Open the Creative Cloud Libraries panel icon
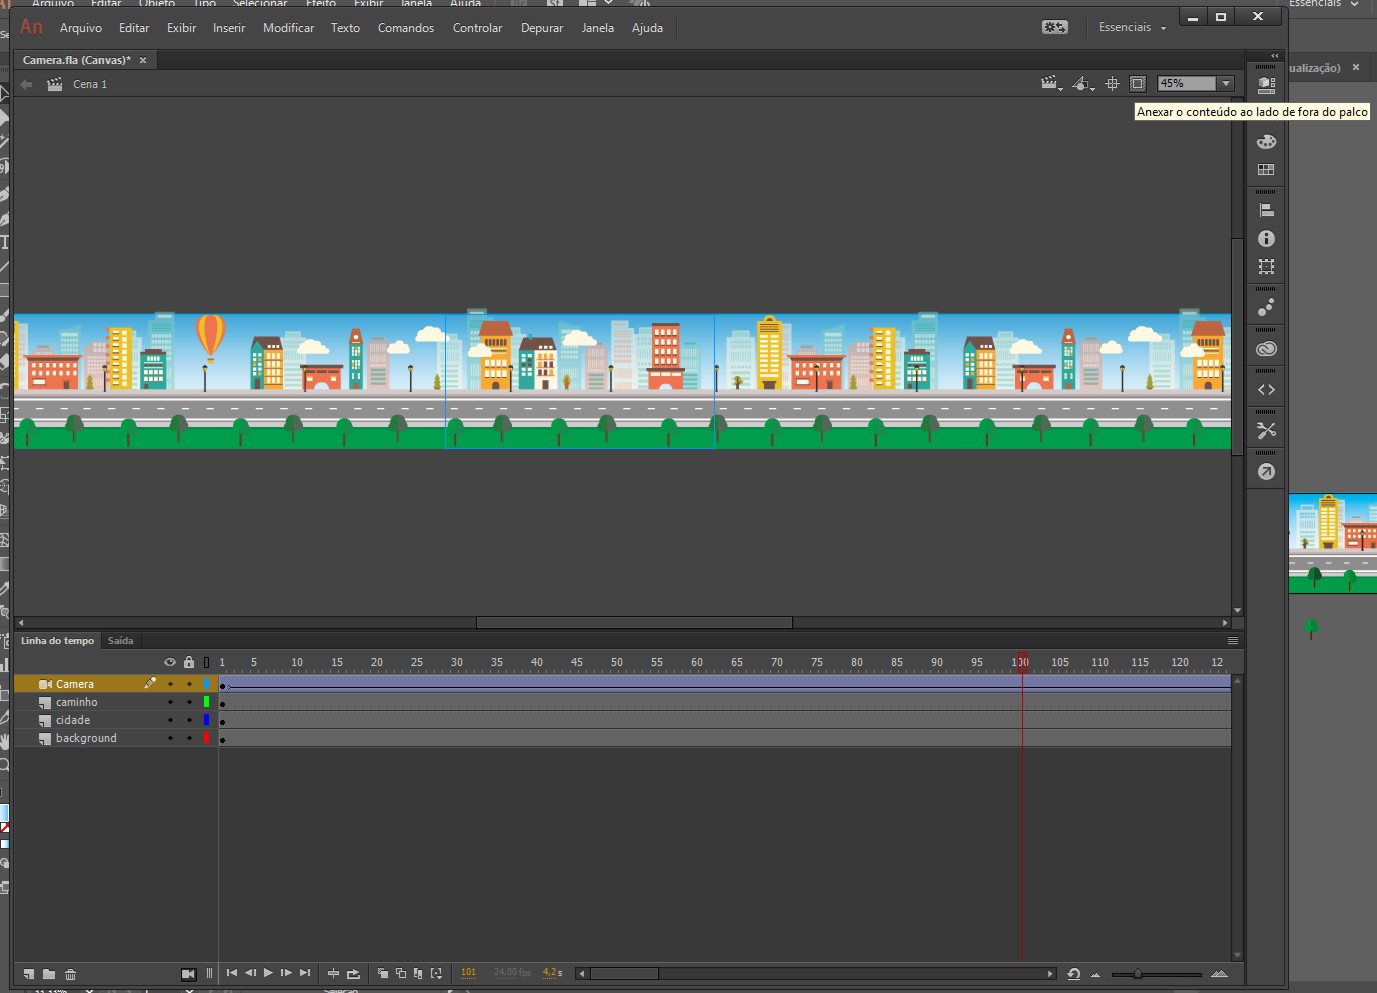This screenshot has width=1377, height=993. (x=1266, y=349)
